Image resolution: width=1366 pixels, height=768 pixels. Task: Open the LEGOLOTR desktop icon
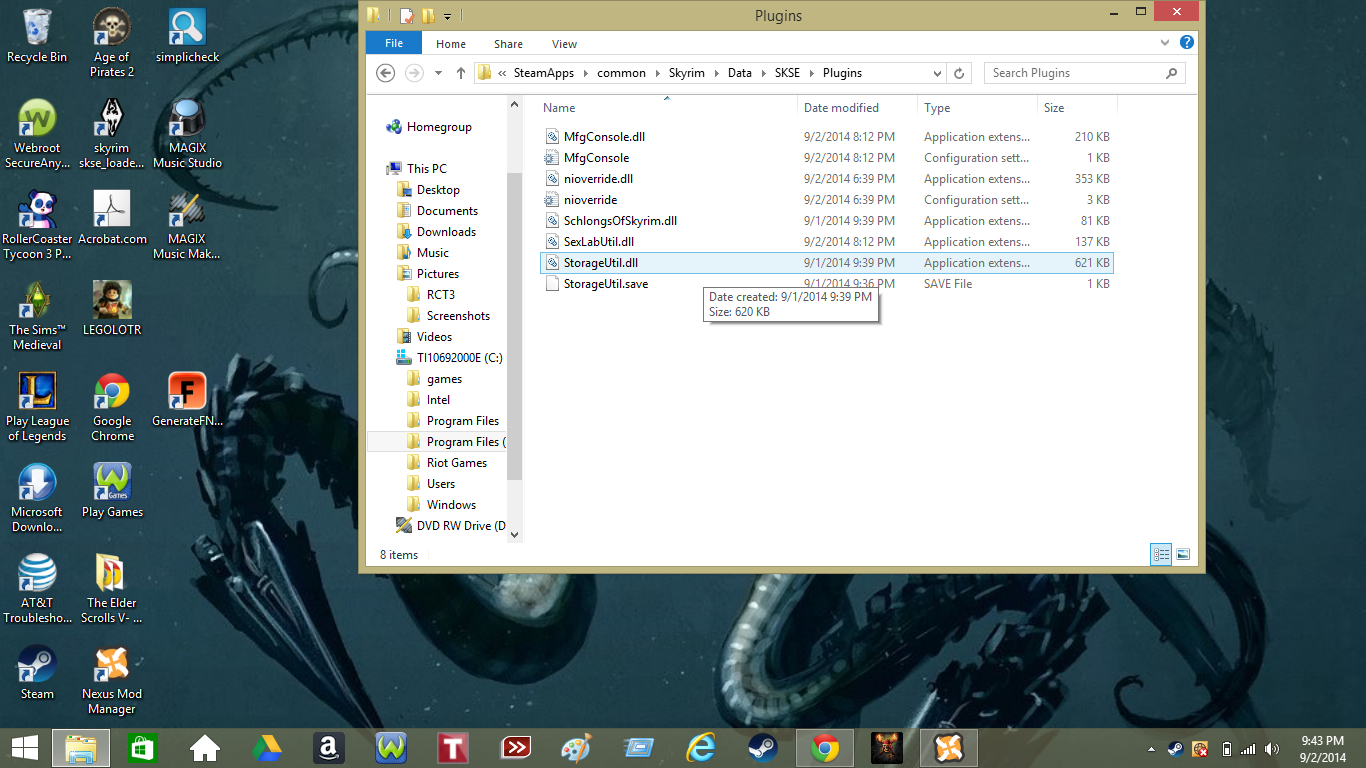(x=112, y=309)
